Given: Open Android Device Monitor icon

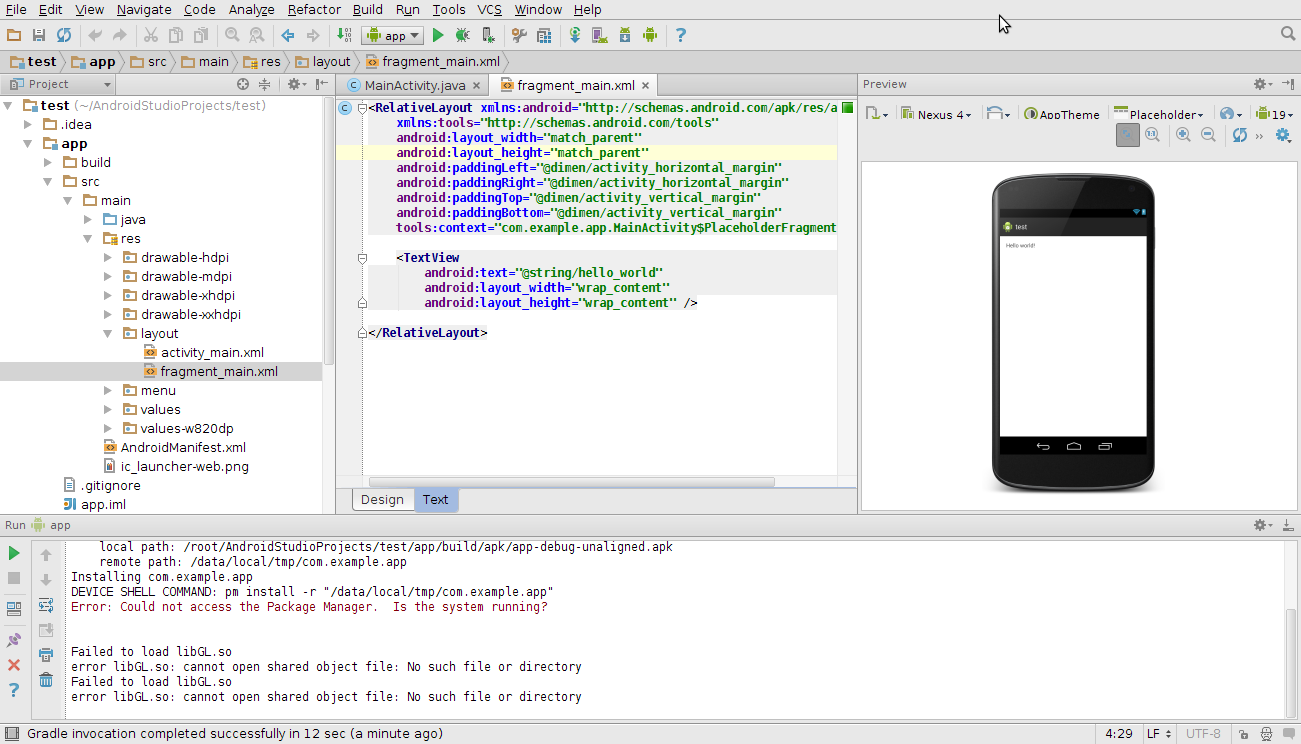Looking at the screenshot, I should tap(650, 35).
